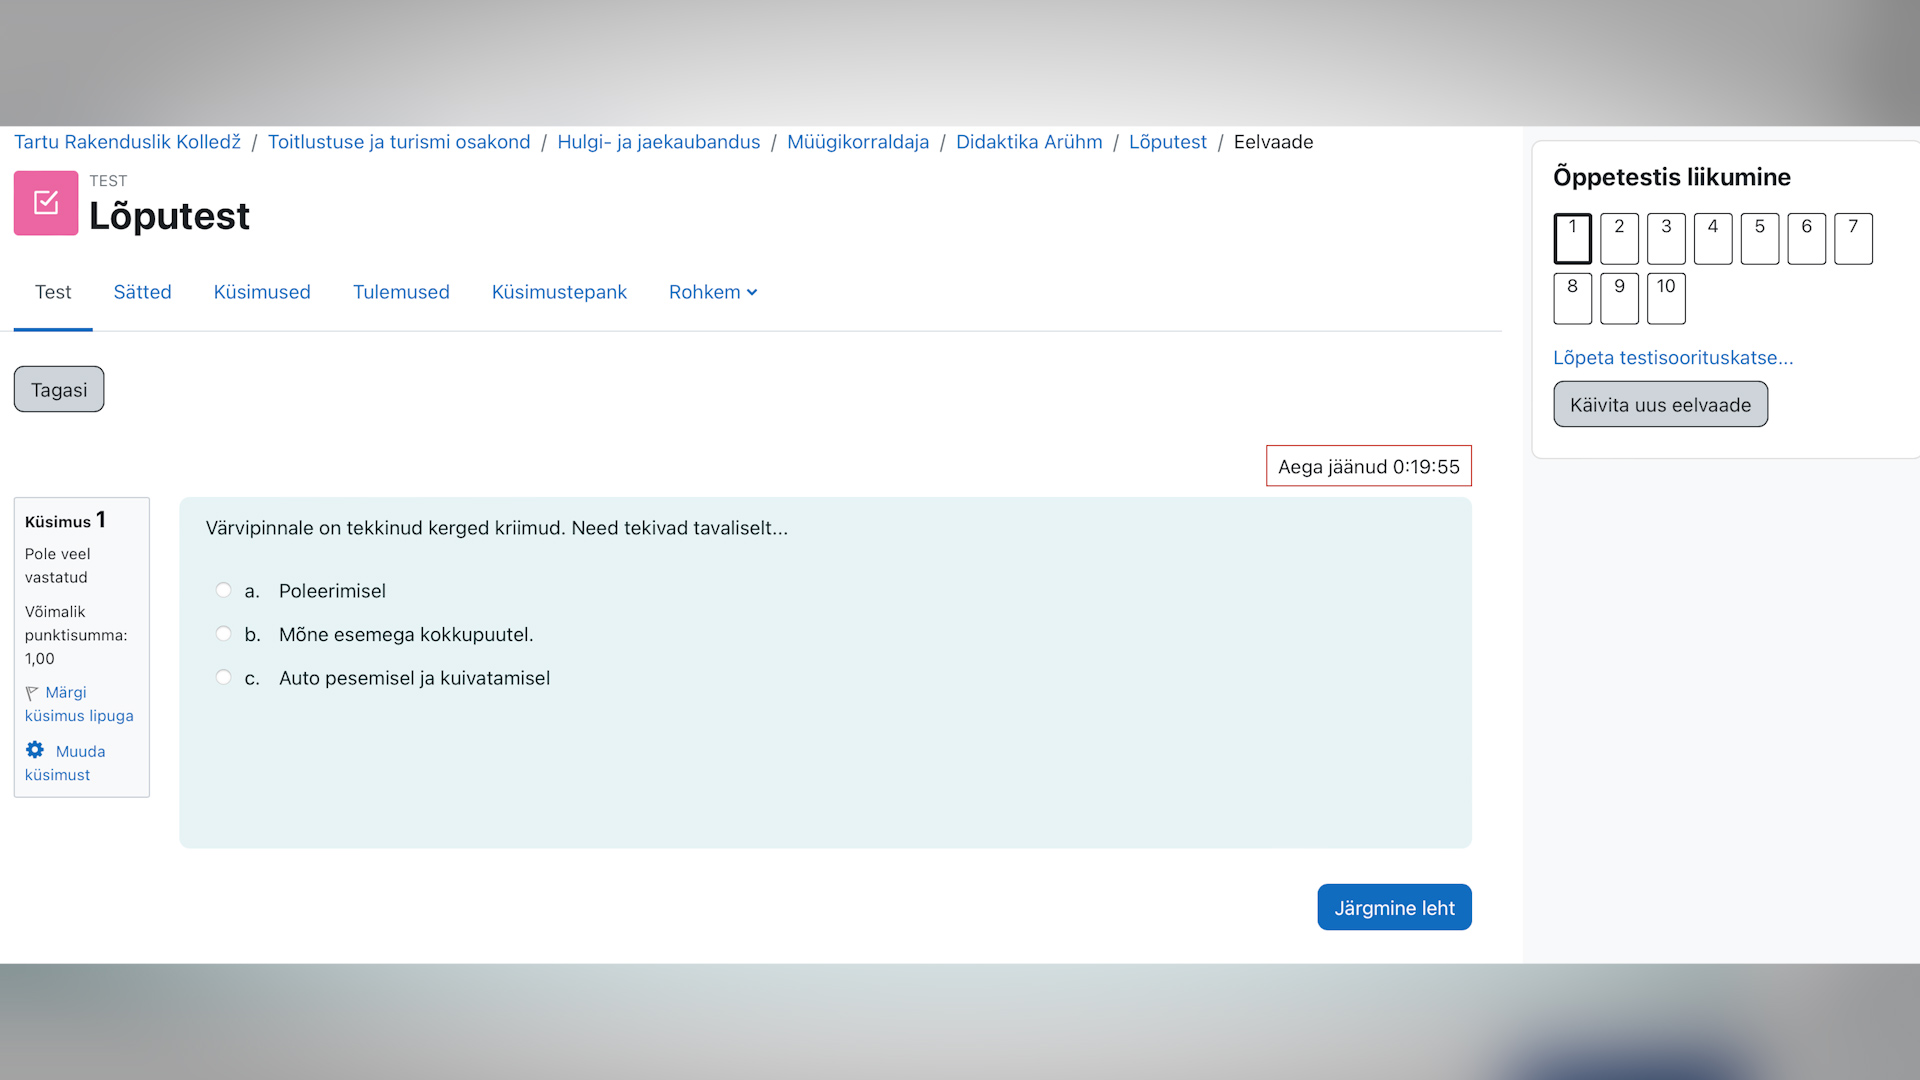Screen dimensions: 1920x1080
Task: Open the Lõputest breadcrumb link
Action: 1167,141
